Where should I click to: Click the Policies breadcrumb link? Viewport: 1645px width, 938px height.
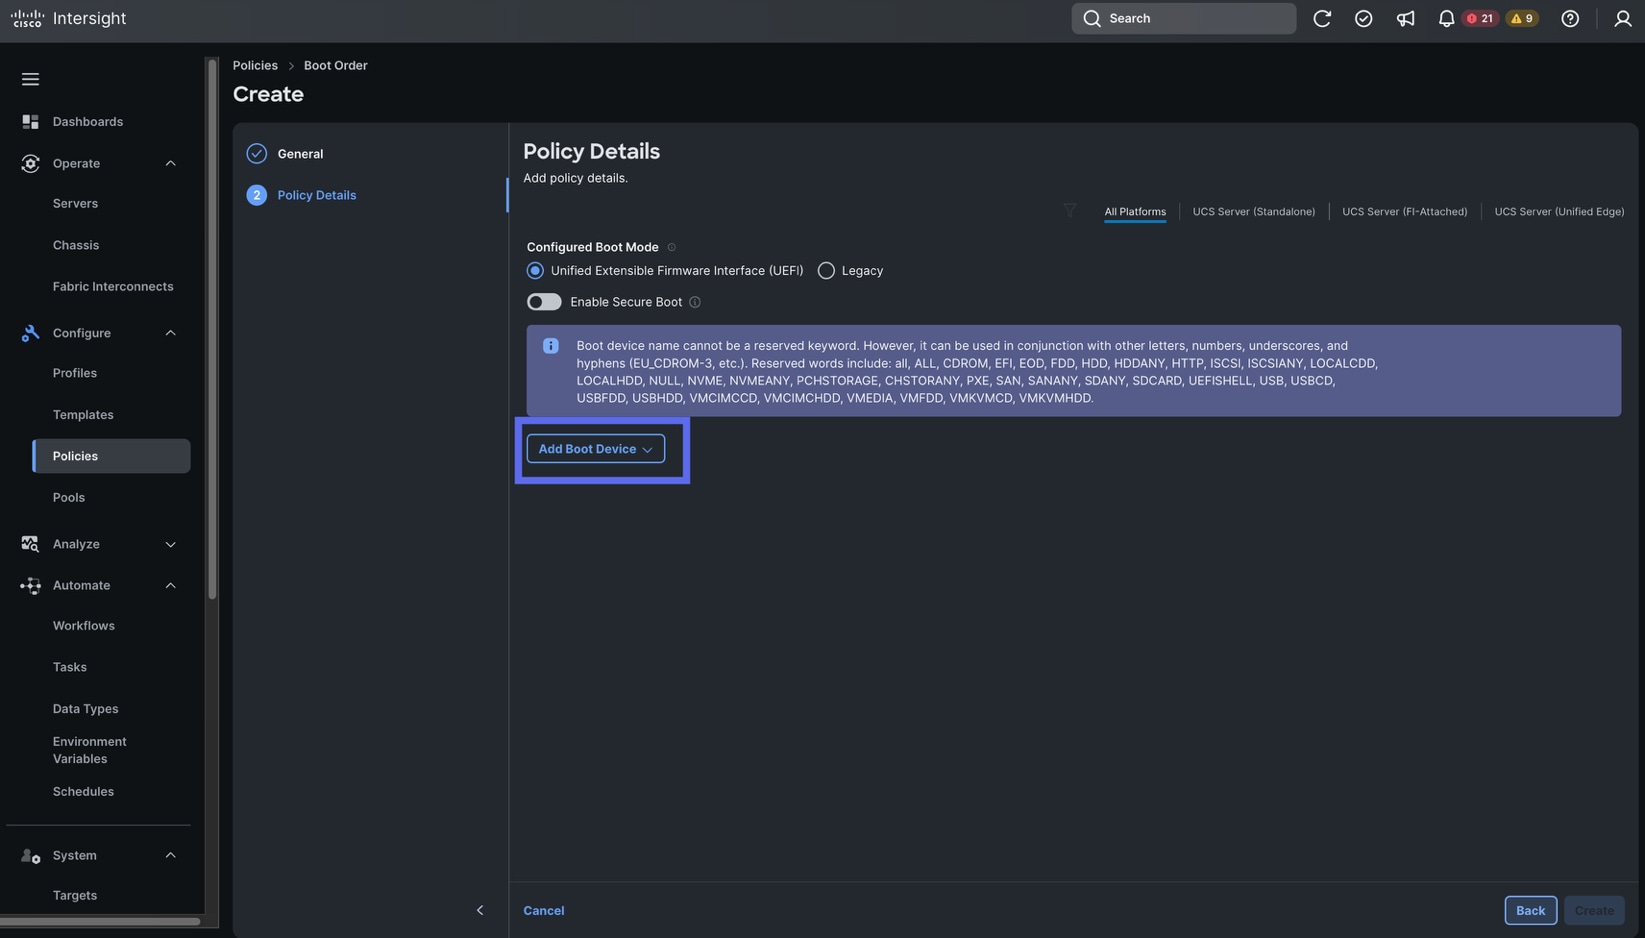tap(254, 65)
